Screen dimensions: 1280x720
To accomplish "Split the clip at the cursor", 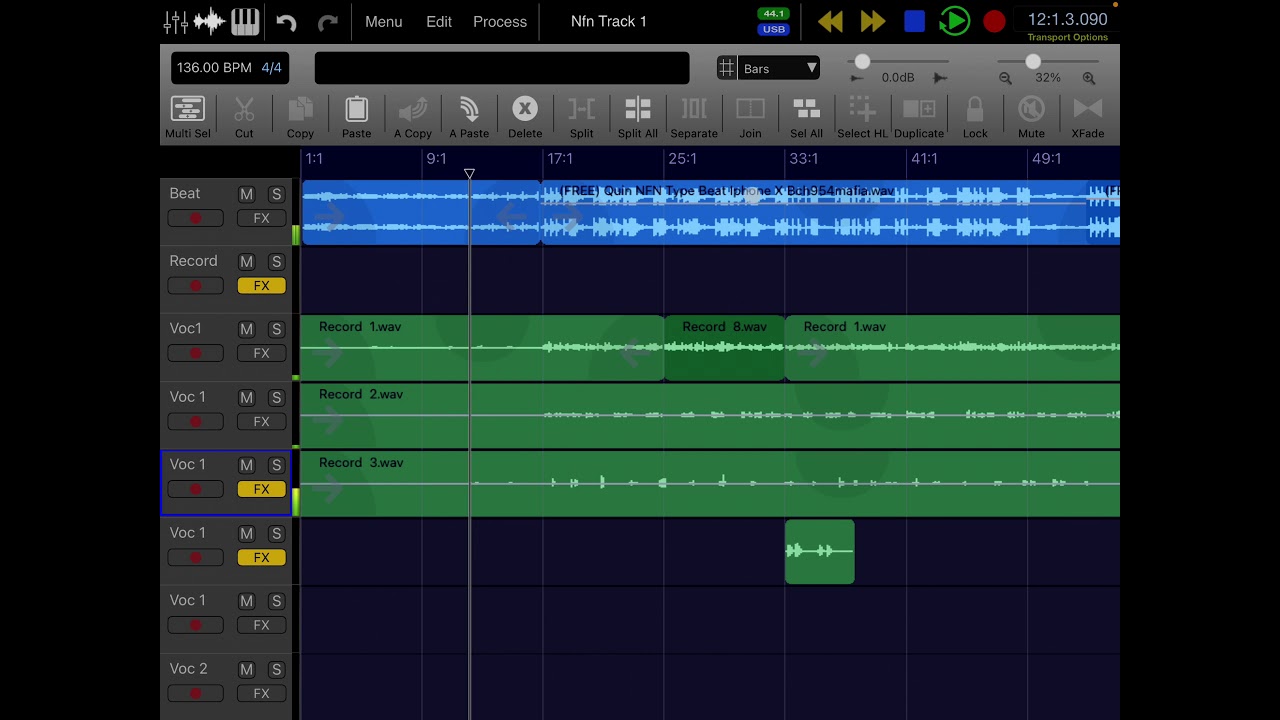I will pyautogui.click(x=581, y=117).
